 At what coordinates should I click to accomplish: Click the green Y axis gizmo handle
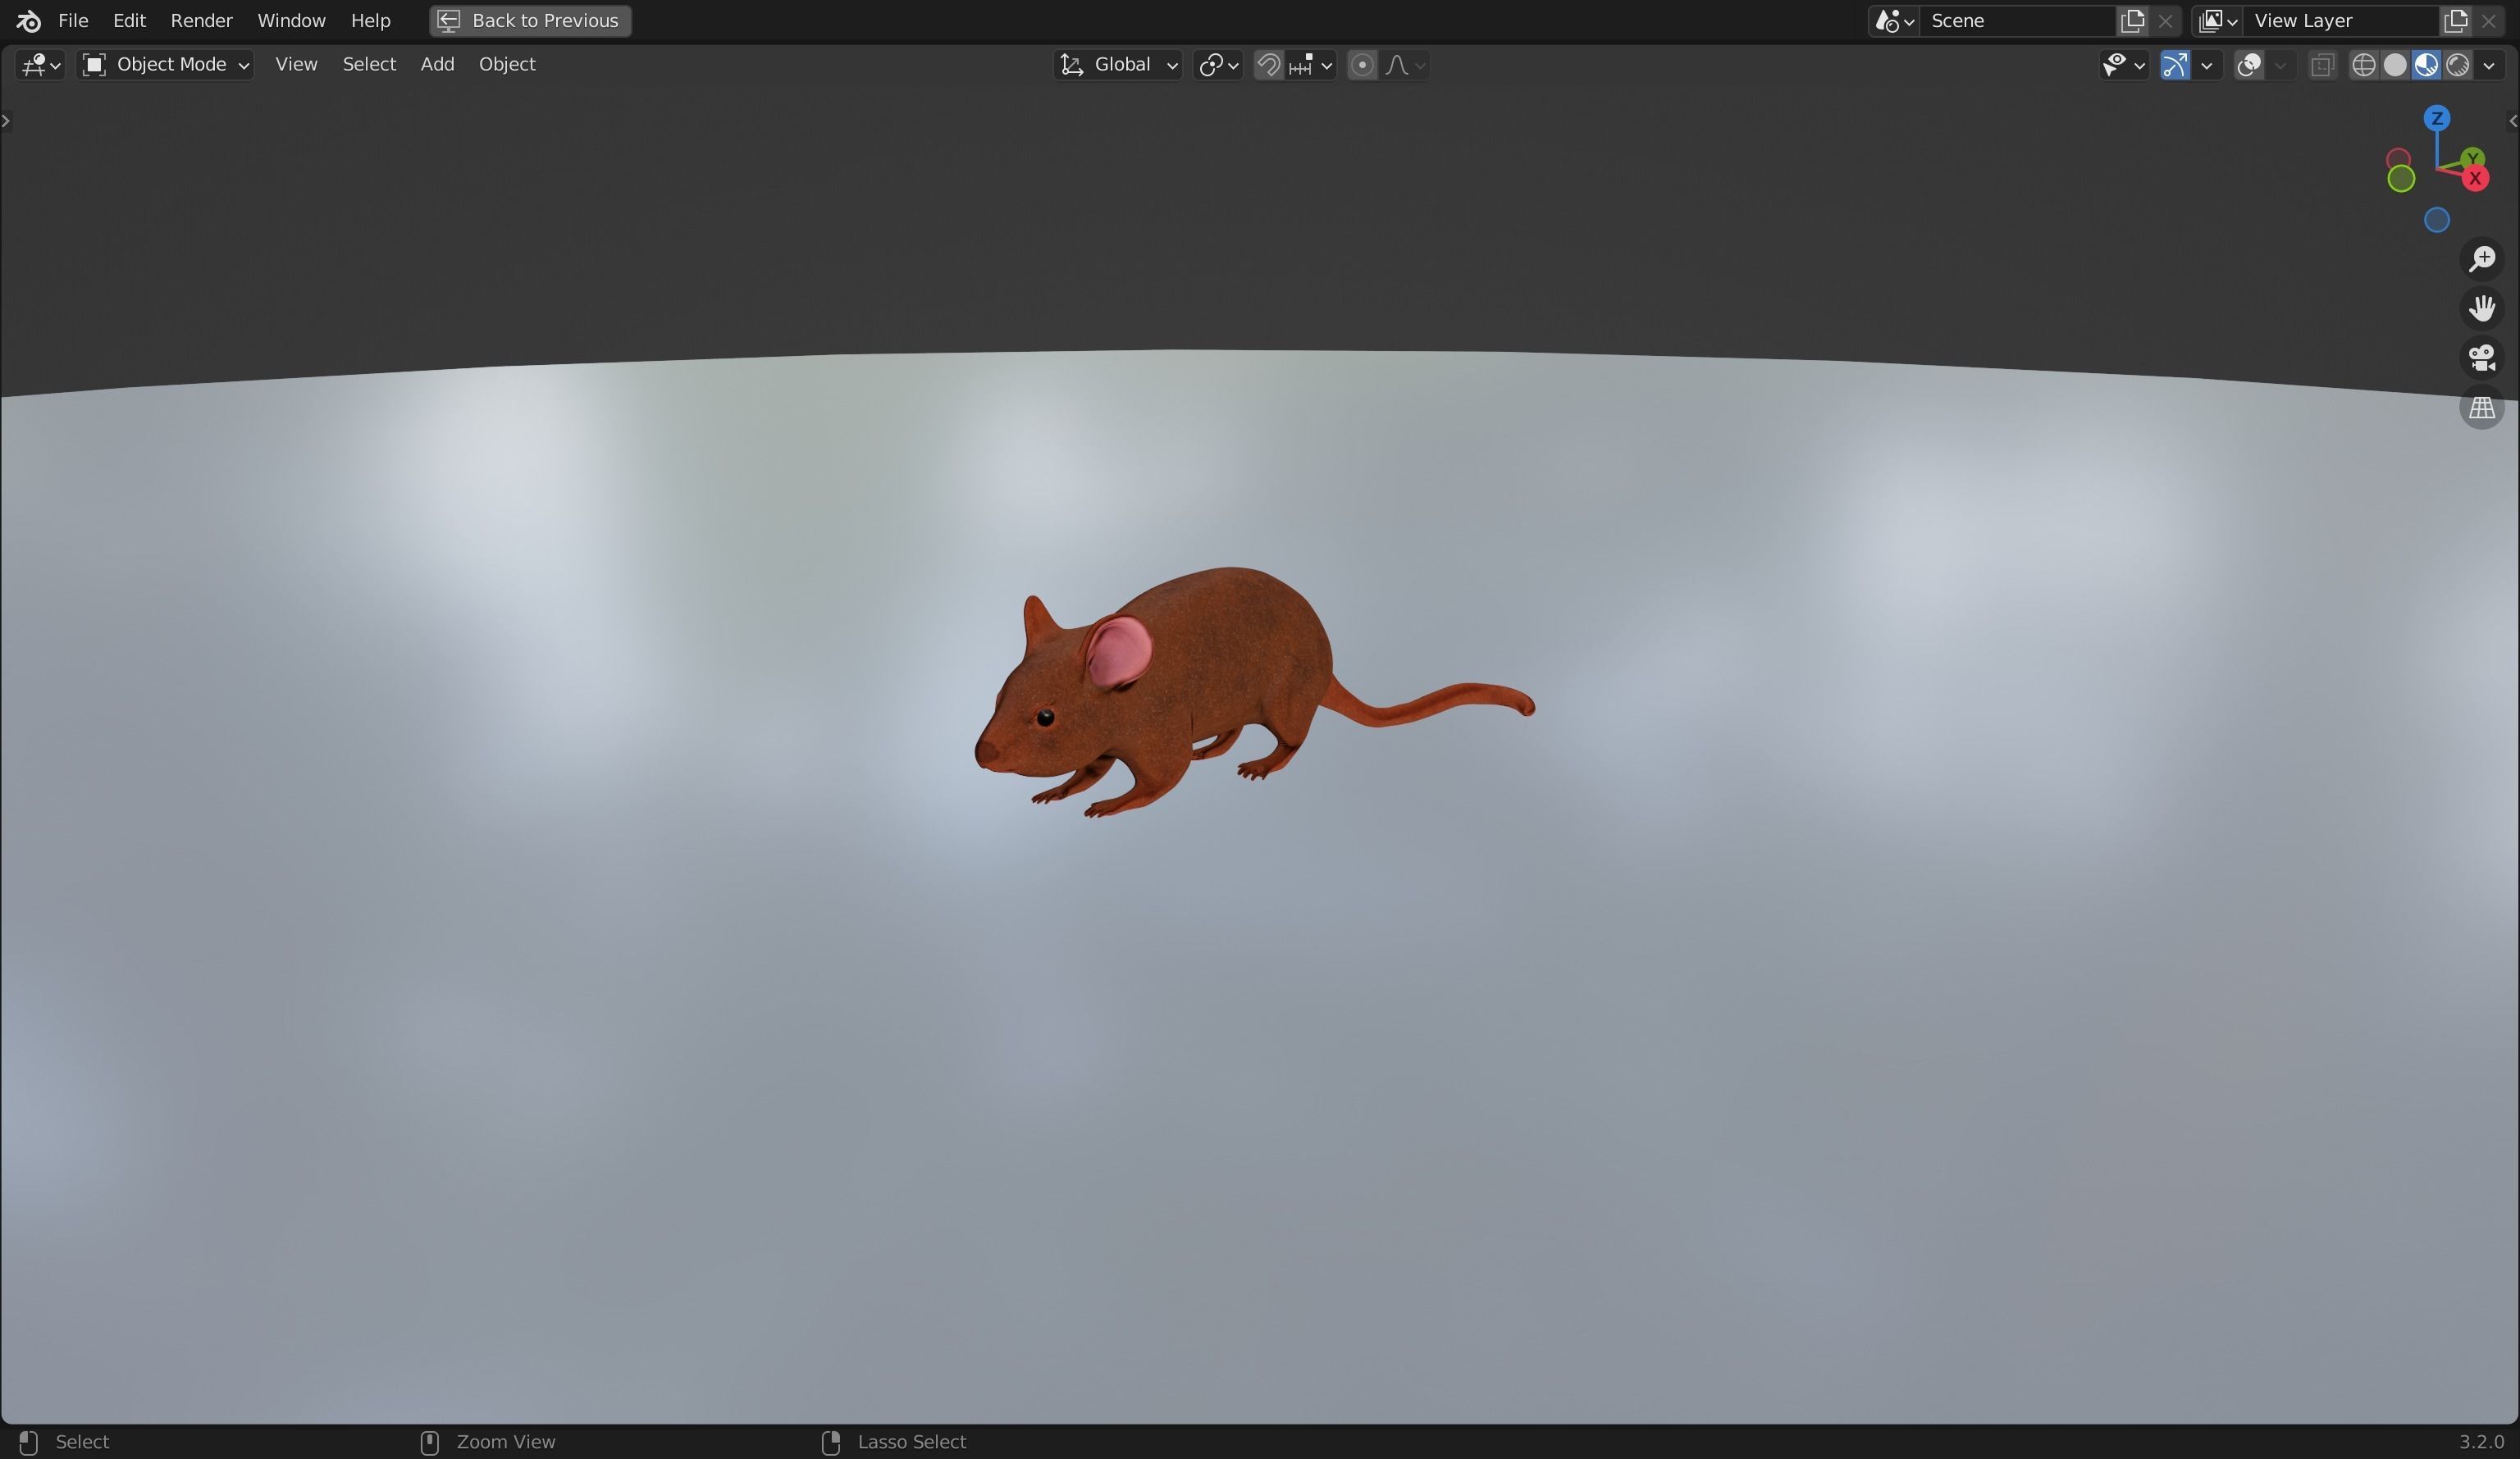click(x=2473, y=158)
